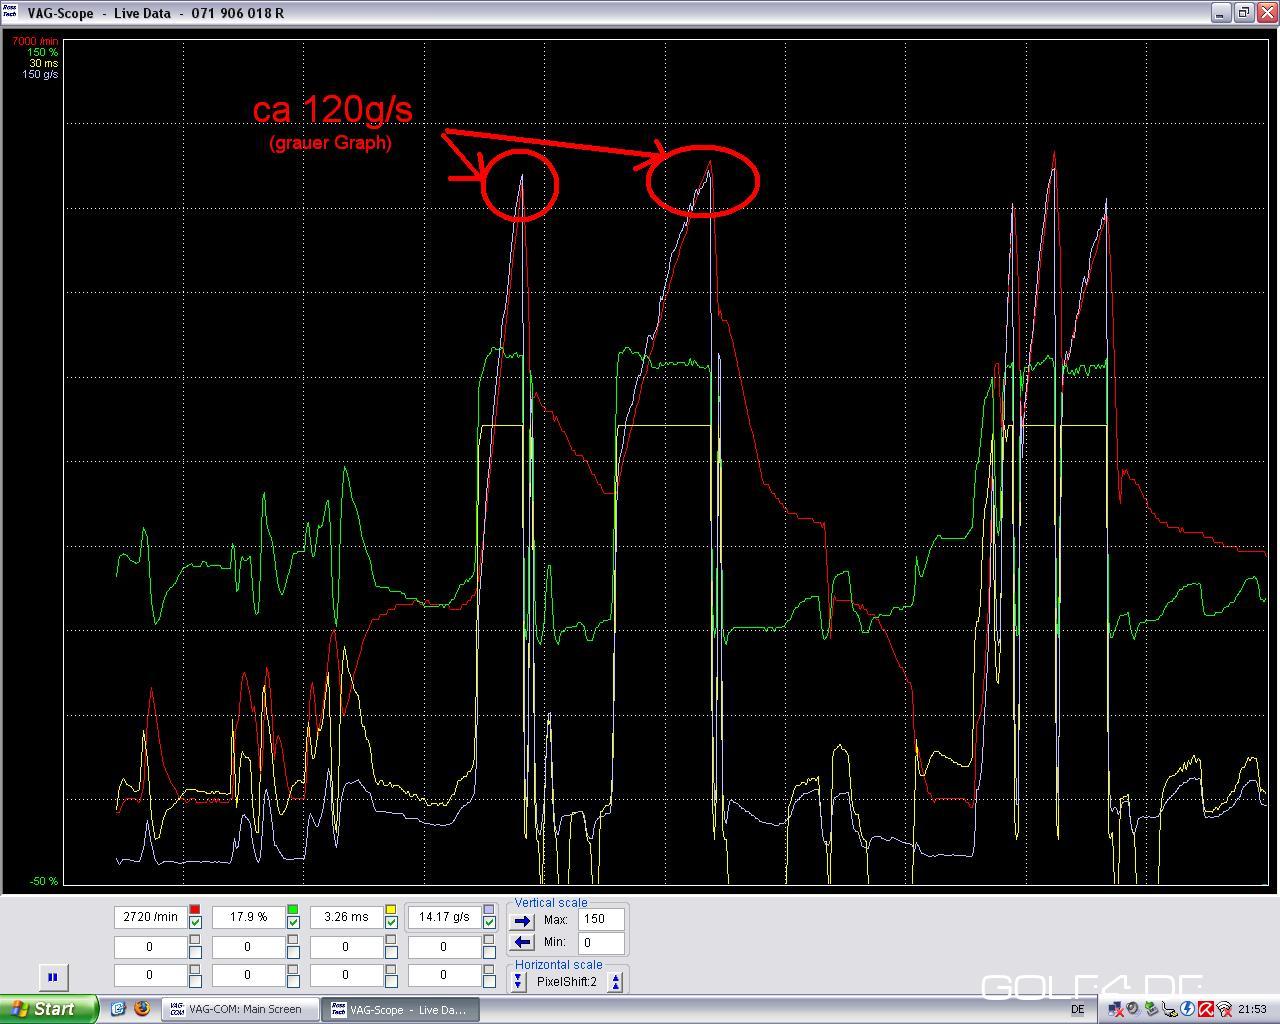Tick the second-row checkbox below 3.26 ms

coord(391,951)
